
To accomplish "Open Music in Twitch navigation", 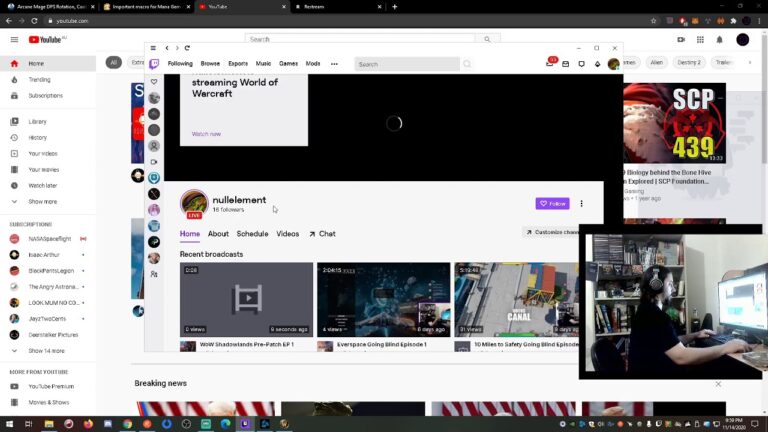I will [x=263, y=64].
